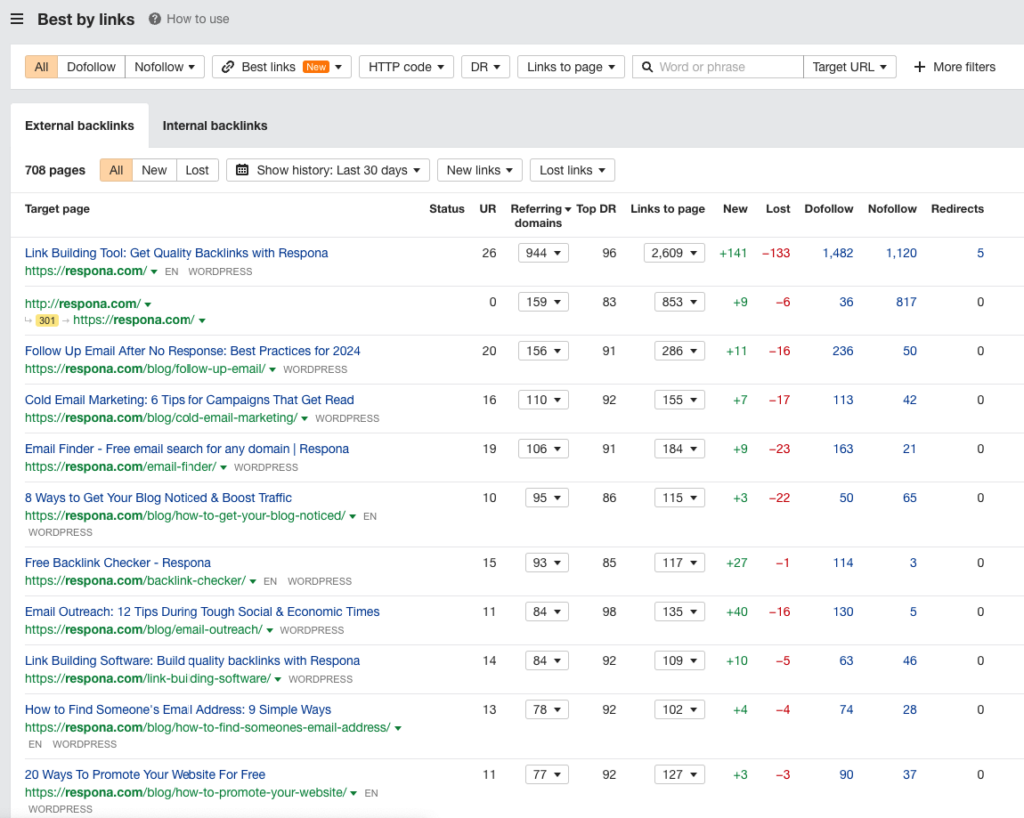
Task: Click the Best links chain icon
Action: point(228,67)
